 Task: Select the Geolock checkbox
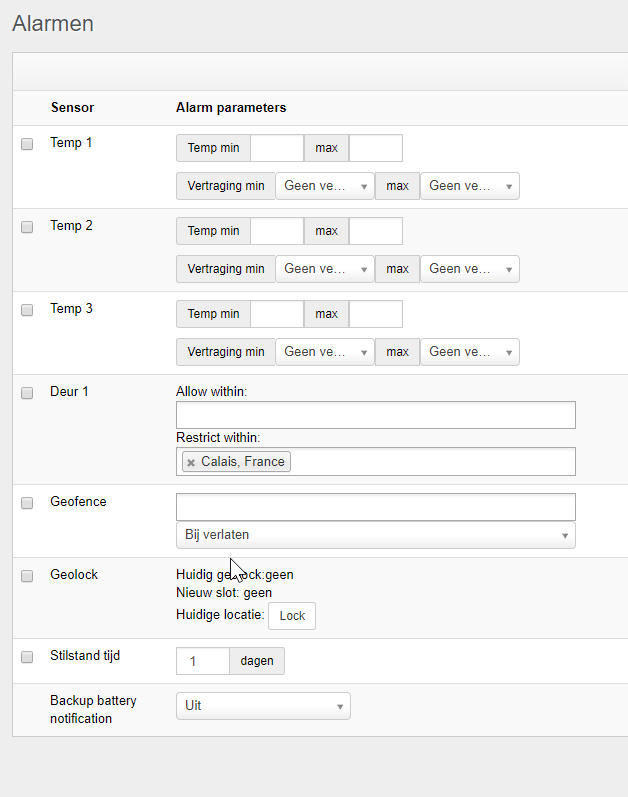pyautogui.click(x=27, y=576)
